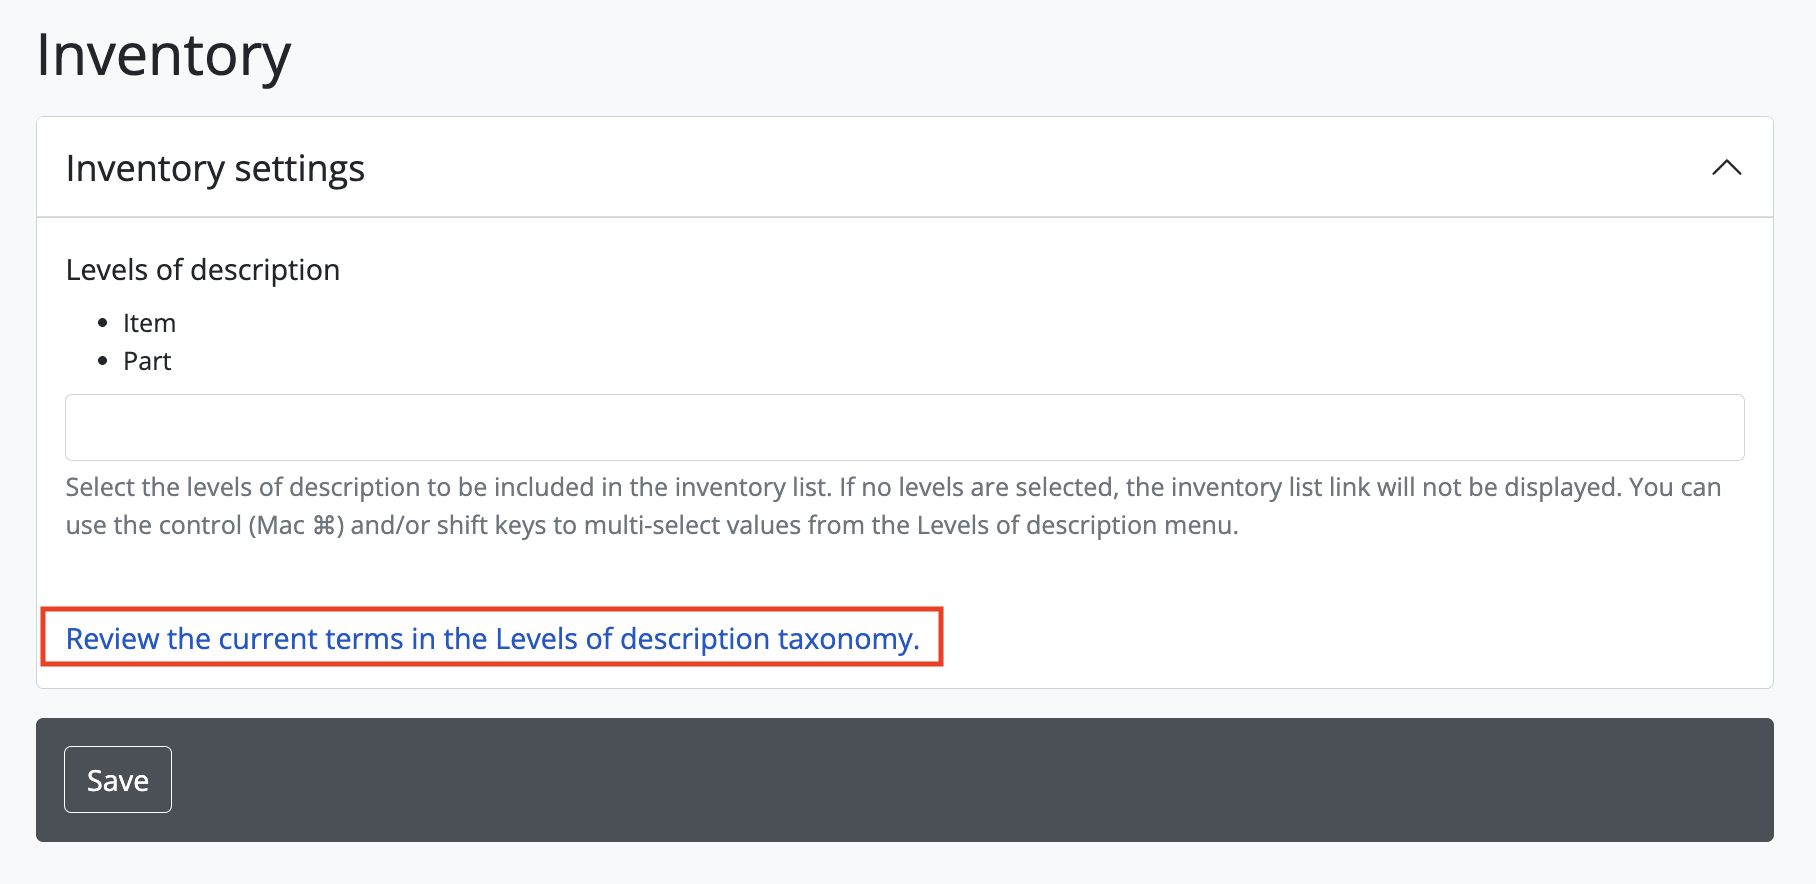Screen dimensions: 1816x884
Task: Select the Item level entry
Action: [149, 323]
